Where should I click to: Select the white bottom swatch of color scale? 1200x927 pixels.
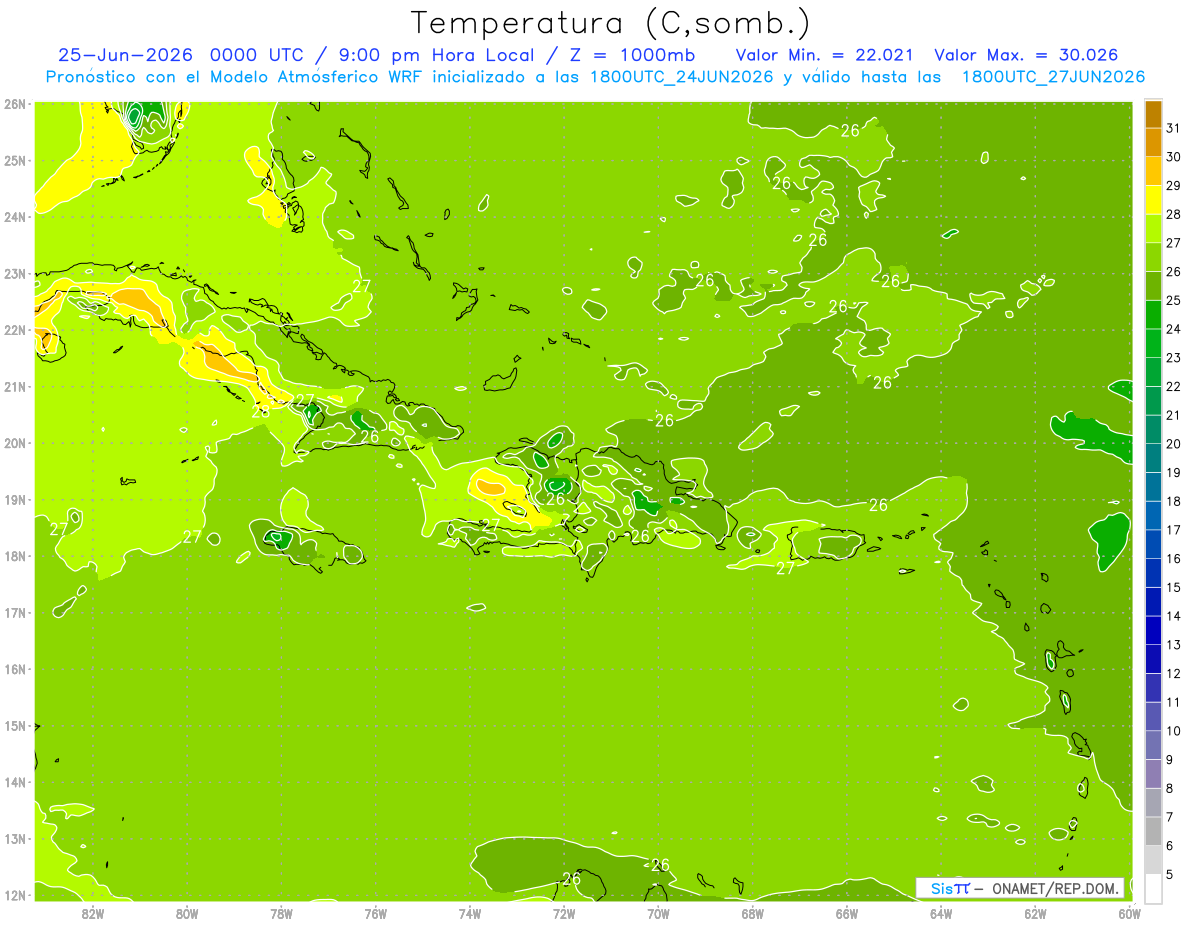tap(1153, 888)
